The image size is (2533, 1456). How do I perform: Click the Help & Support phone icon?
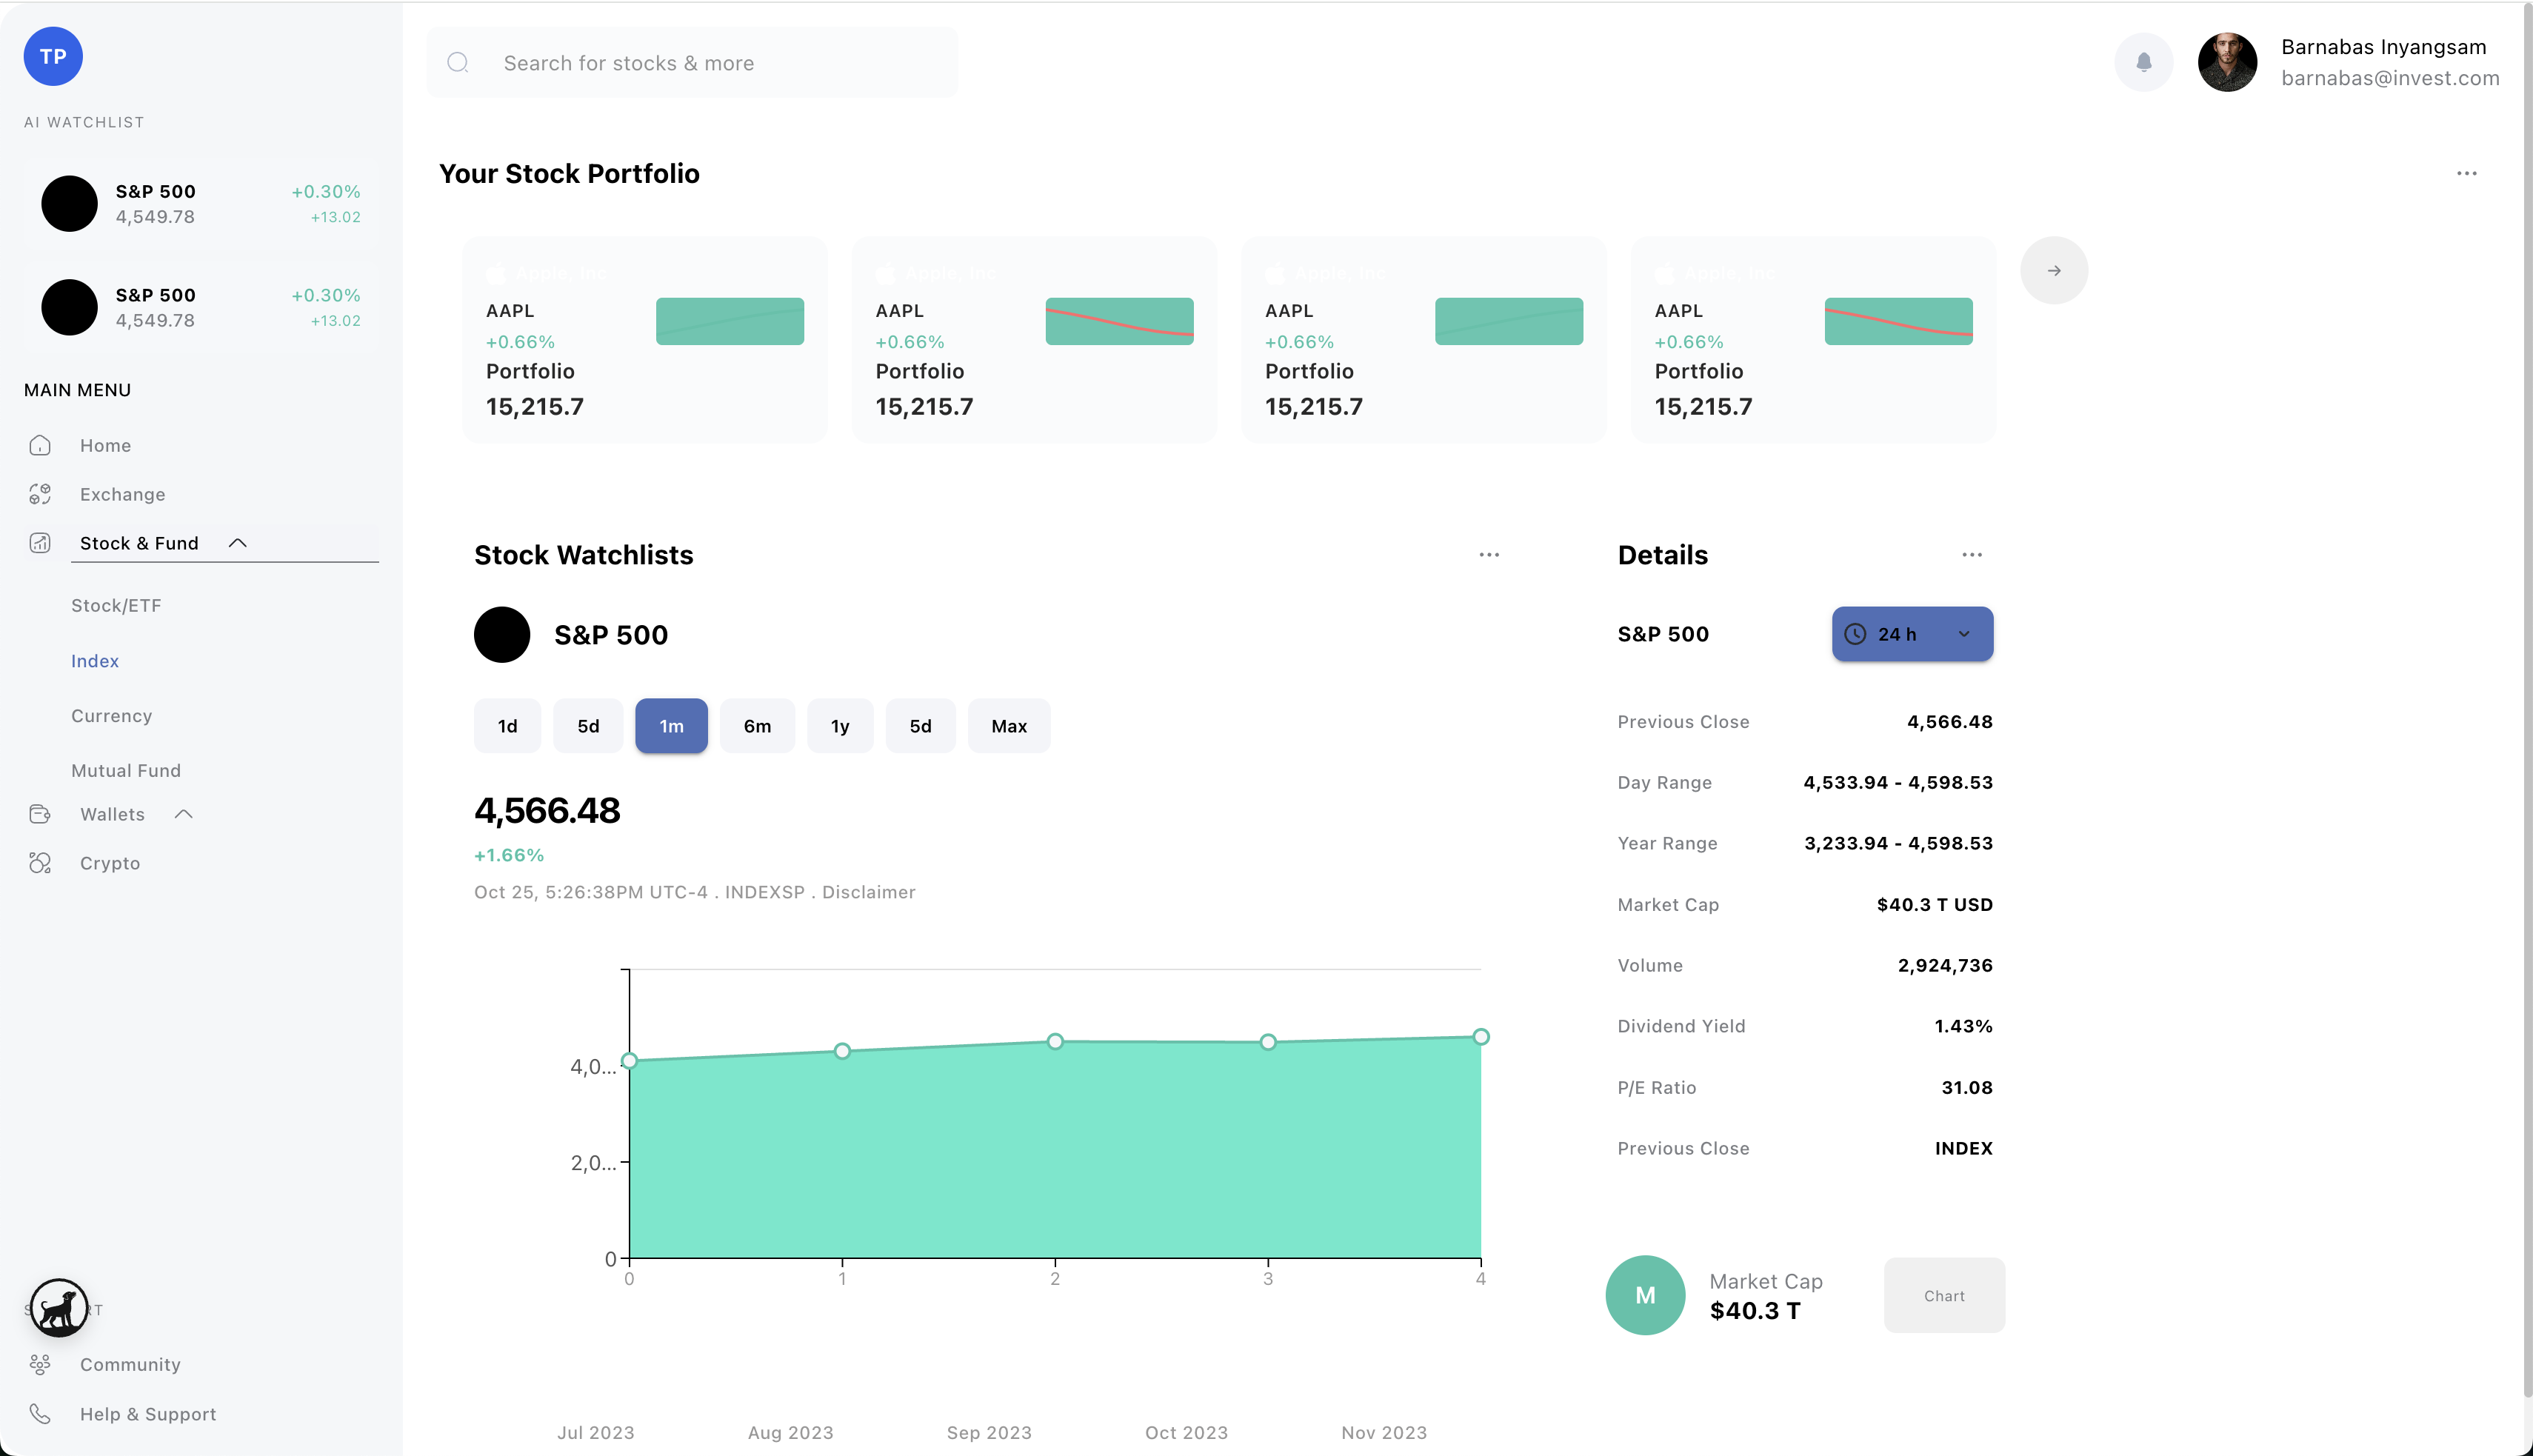click(x=40, y=1413)
